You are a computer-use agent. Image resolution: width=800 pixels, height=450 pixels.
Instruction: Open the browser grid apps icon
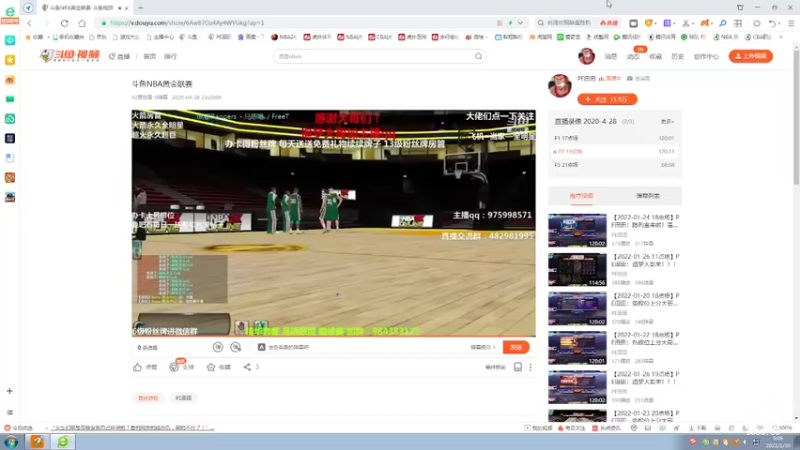coord(738,23)
